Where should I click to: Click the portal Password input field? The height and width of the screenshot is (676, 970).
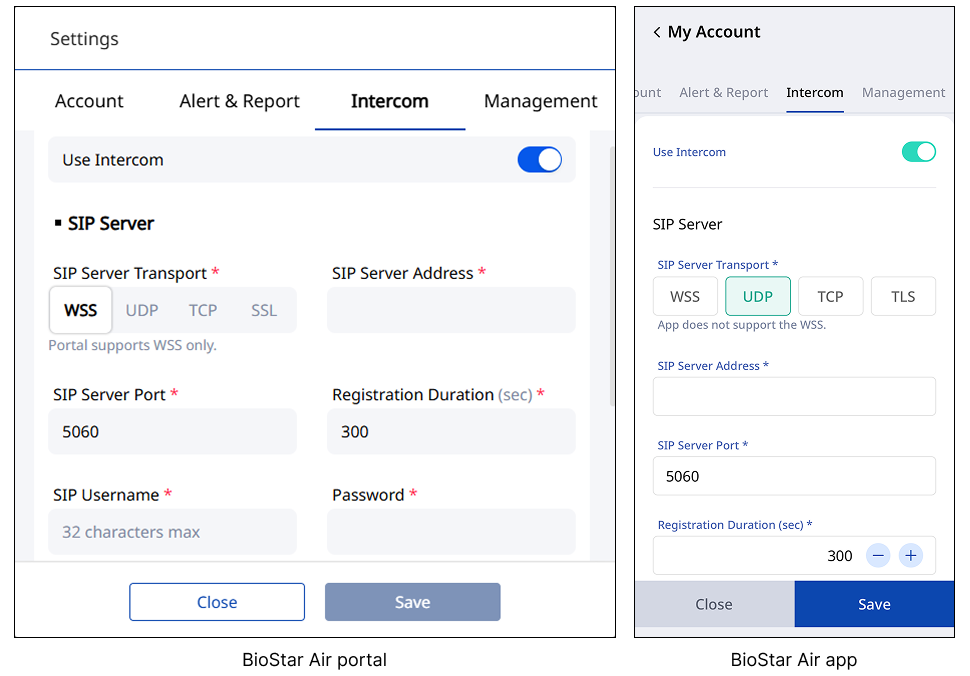(451, 532)
